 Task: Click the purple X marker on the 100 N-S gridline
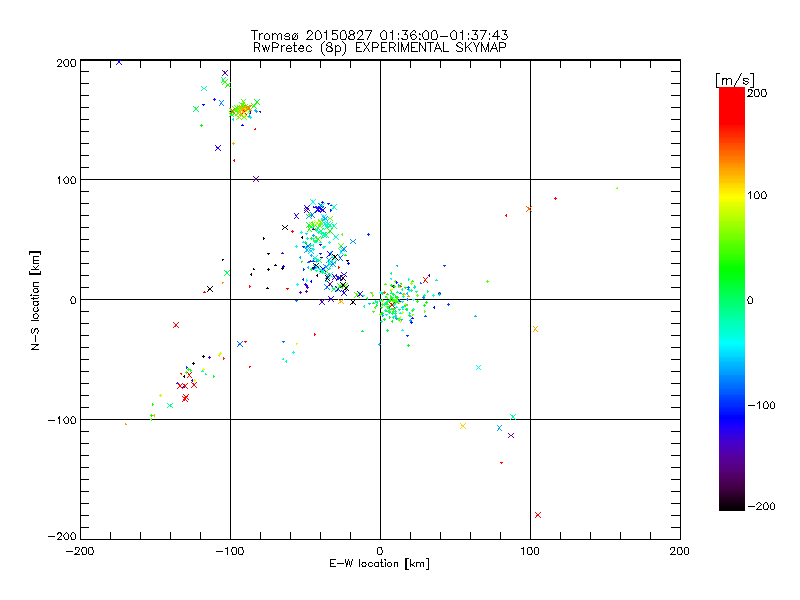(256, 179)
